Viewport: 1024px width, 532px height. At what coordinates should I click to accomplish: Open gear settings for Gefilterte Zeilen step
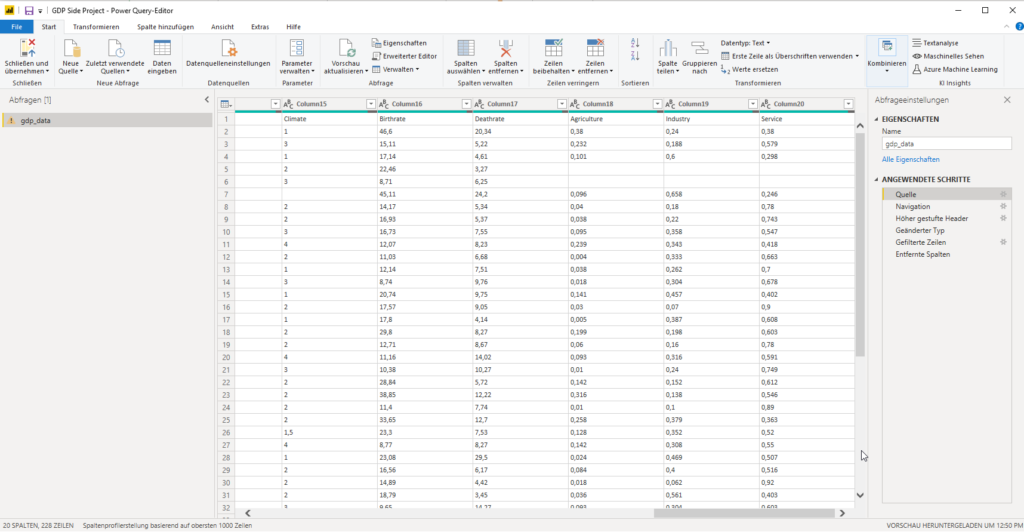coord(1004,242)
